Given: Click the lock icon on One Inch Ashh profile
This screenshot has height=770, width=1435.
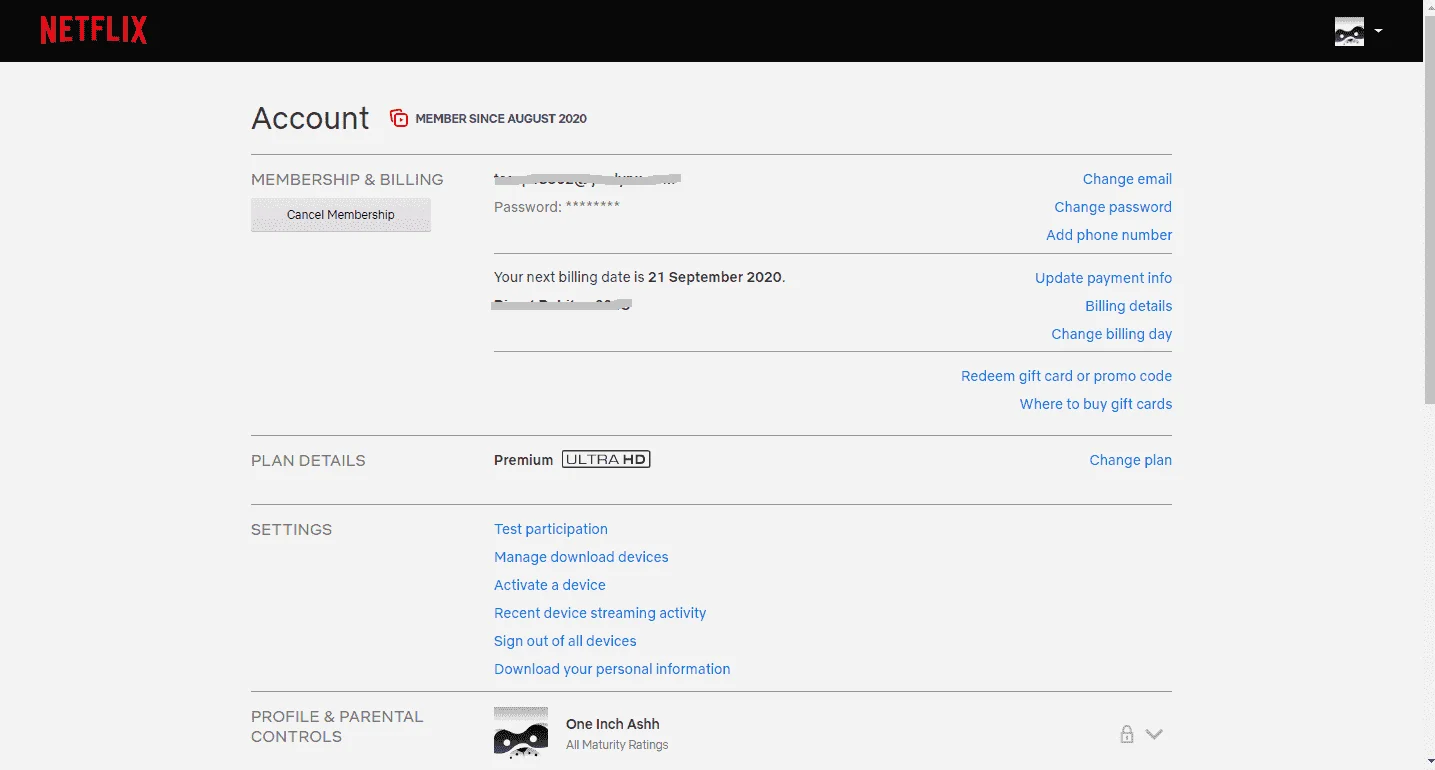Looking at the screenshot, I should click(1126, 734).
